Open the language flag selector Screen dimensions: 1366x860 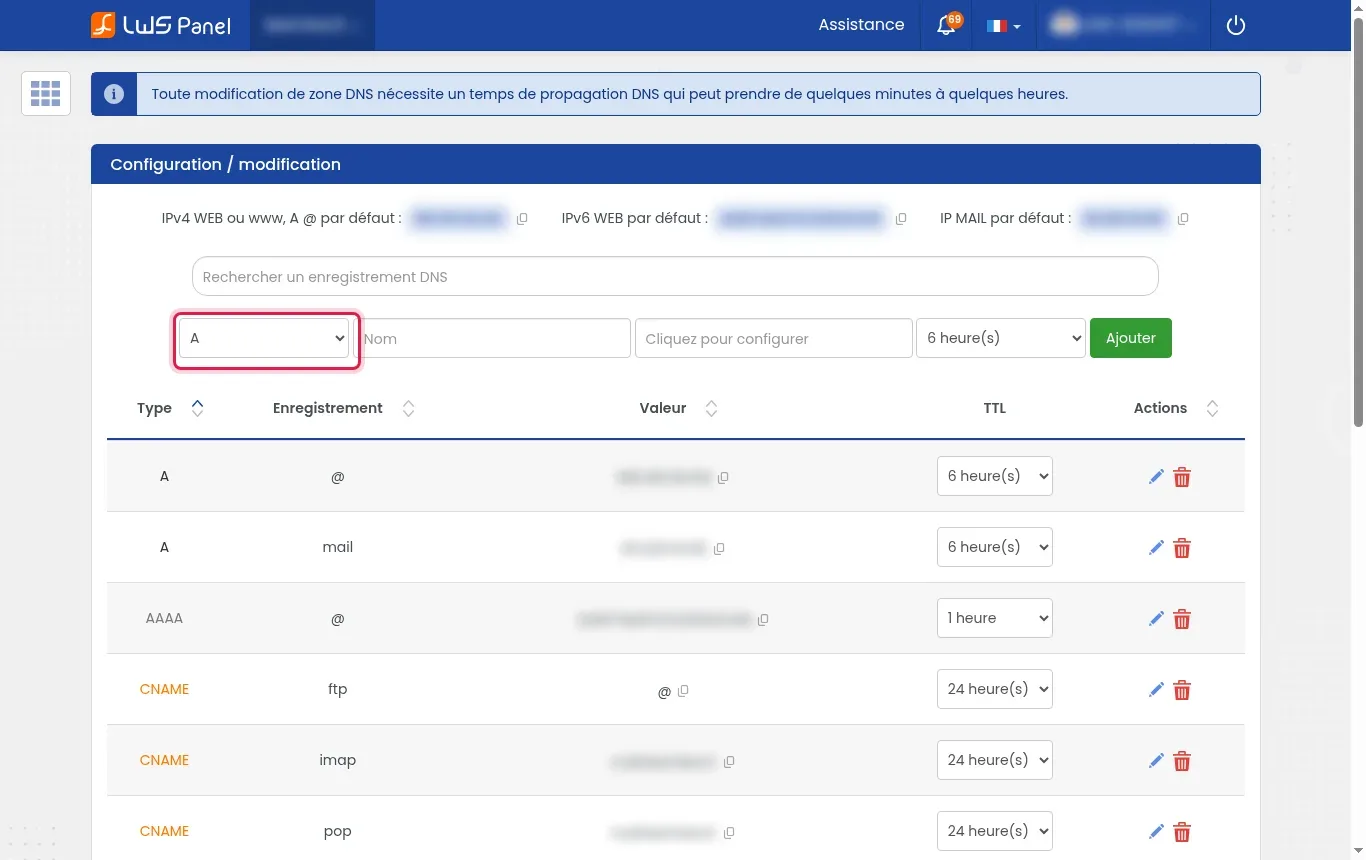[1003, 26]
